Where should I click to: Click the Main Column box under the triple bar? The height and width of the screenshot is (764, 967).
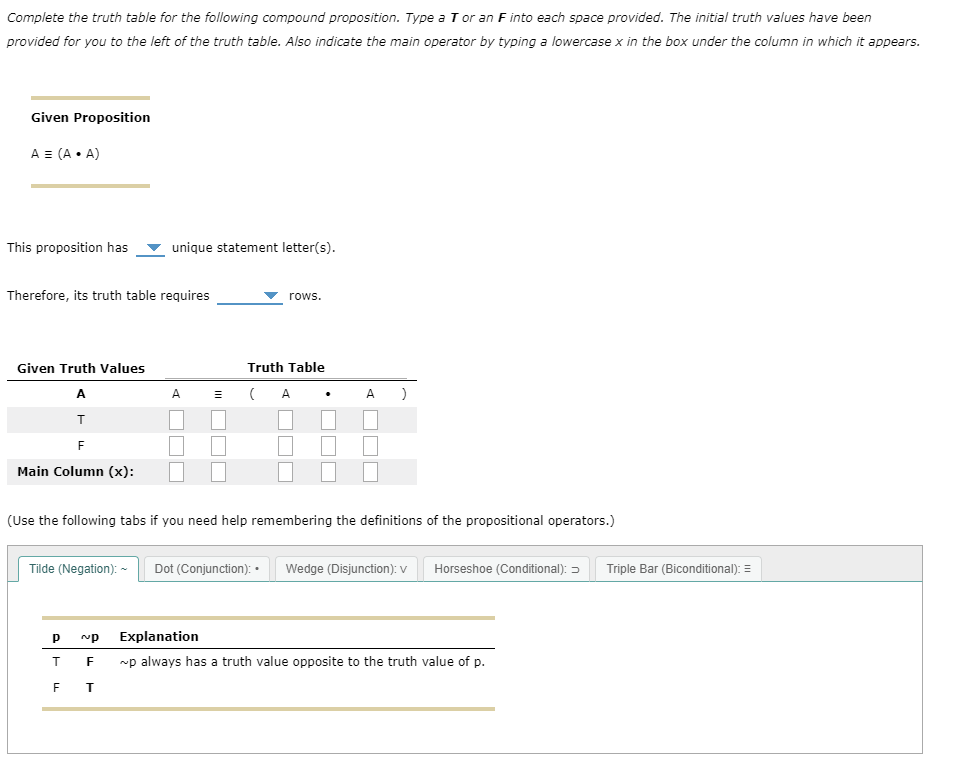[x=218, y=471]
